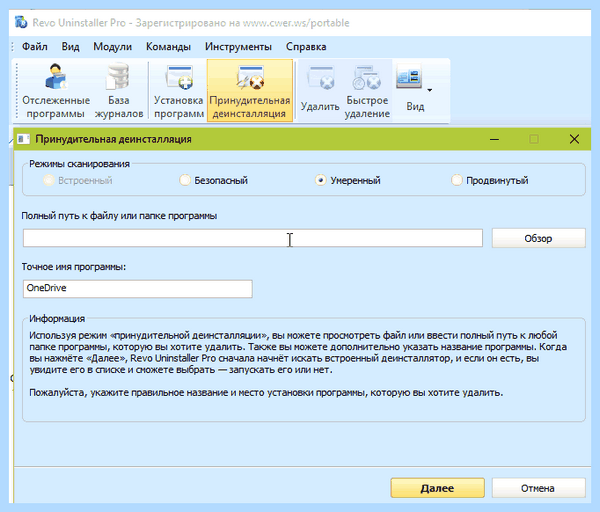This screenshot has height=512, width=600.
Task: Focus the full program path field
Action: [x=253, y=238]
